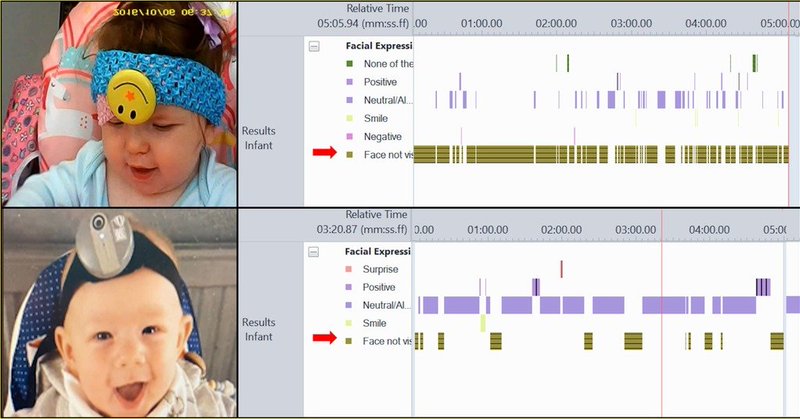The height and width of the screenshot is (419, 800).
Task: Select the Positive row in the top panel
Action: pos(380,82)
